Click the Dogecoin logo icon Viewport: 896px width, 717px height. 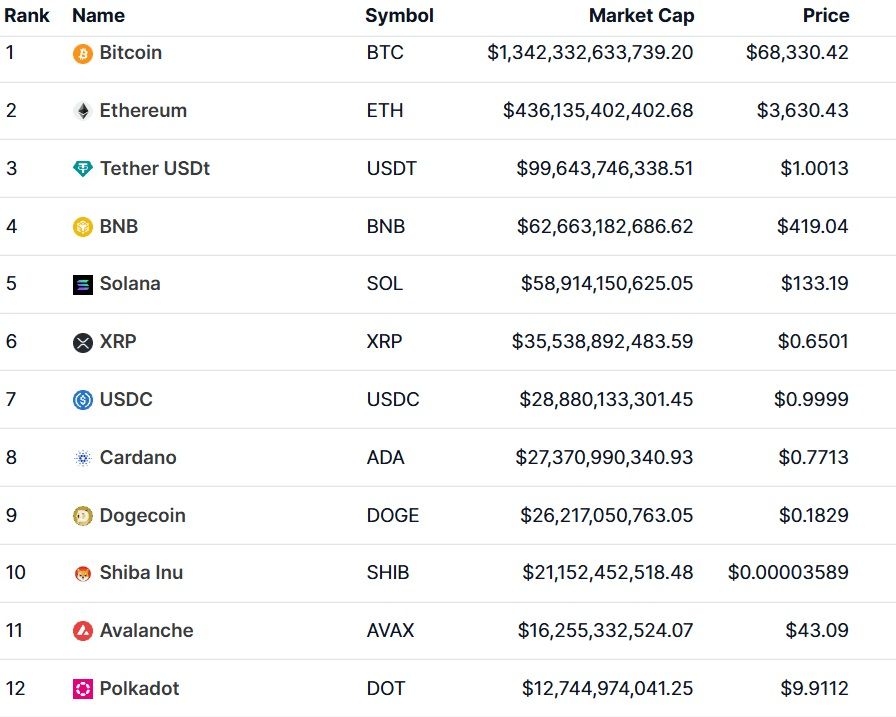83,516
